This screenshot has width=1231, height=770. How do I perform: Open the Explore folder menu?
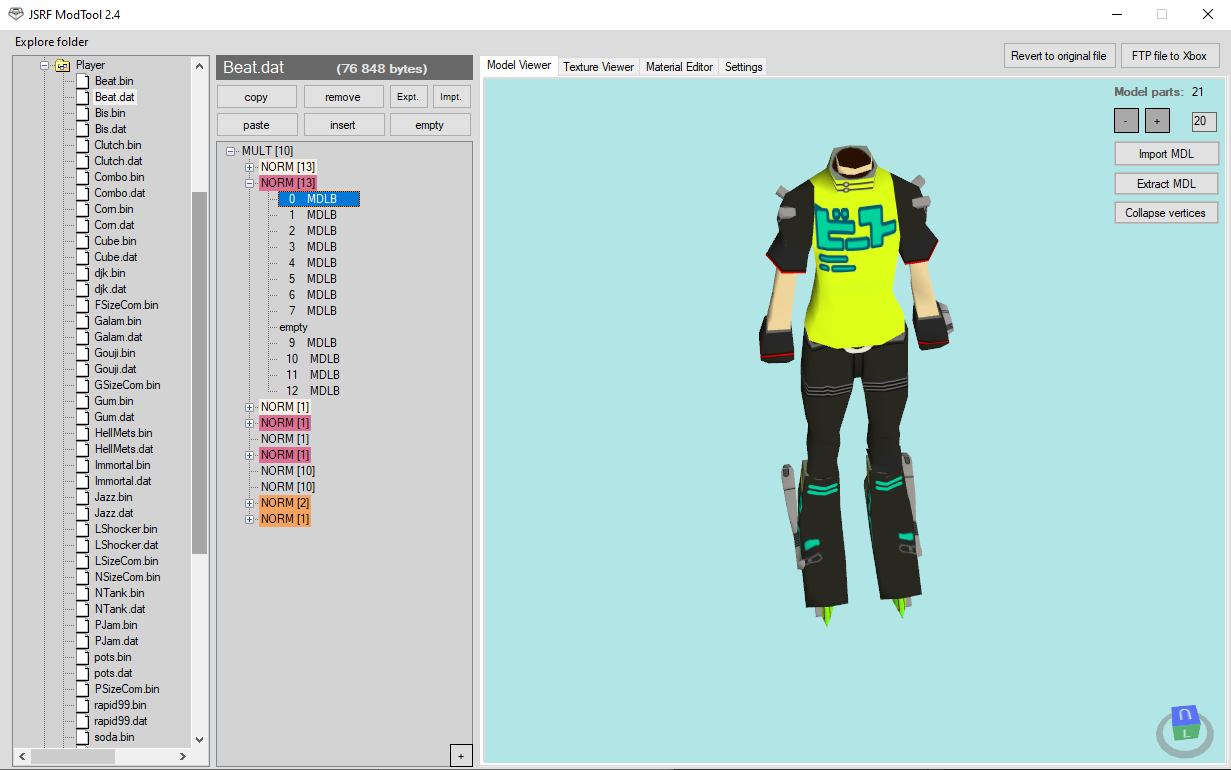(52, 42)
